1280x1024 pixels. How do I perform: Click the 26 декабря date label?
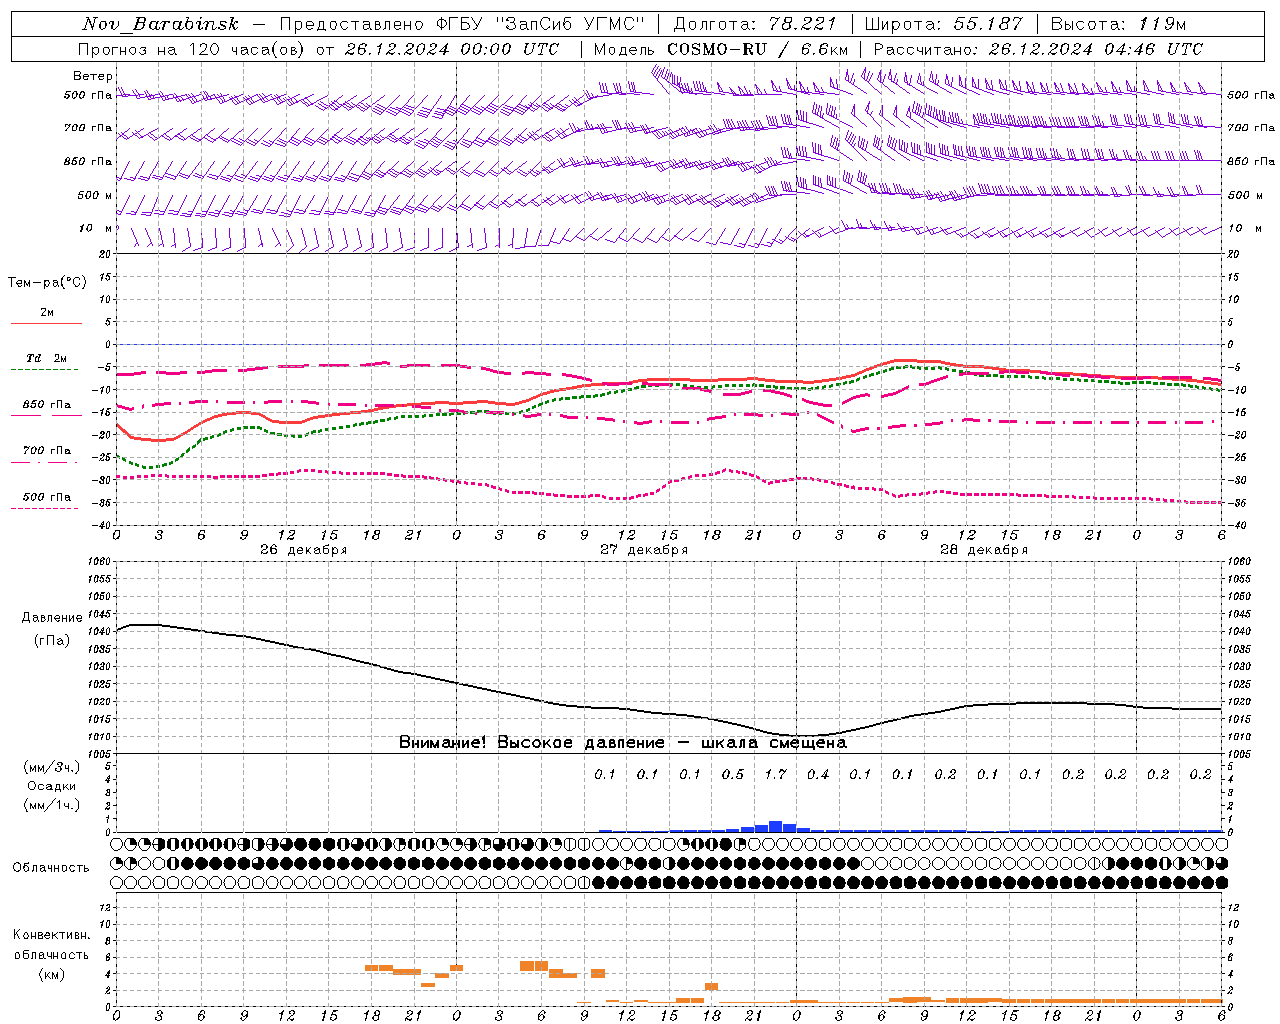pos(303,550)
